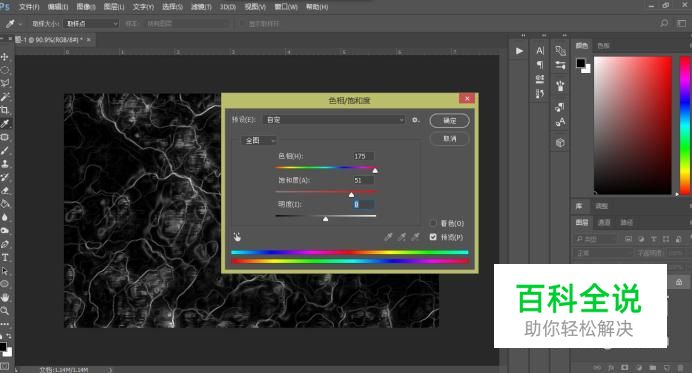This screenshot has width=692, height=373.
Task: Toggle the Preview checkbox
Action: pyautogui.click(x=433, y=237)
